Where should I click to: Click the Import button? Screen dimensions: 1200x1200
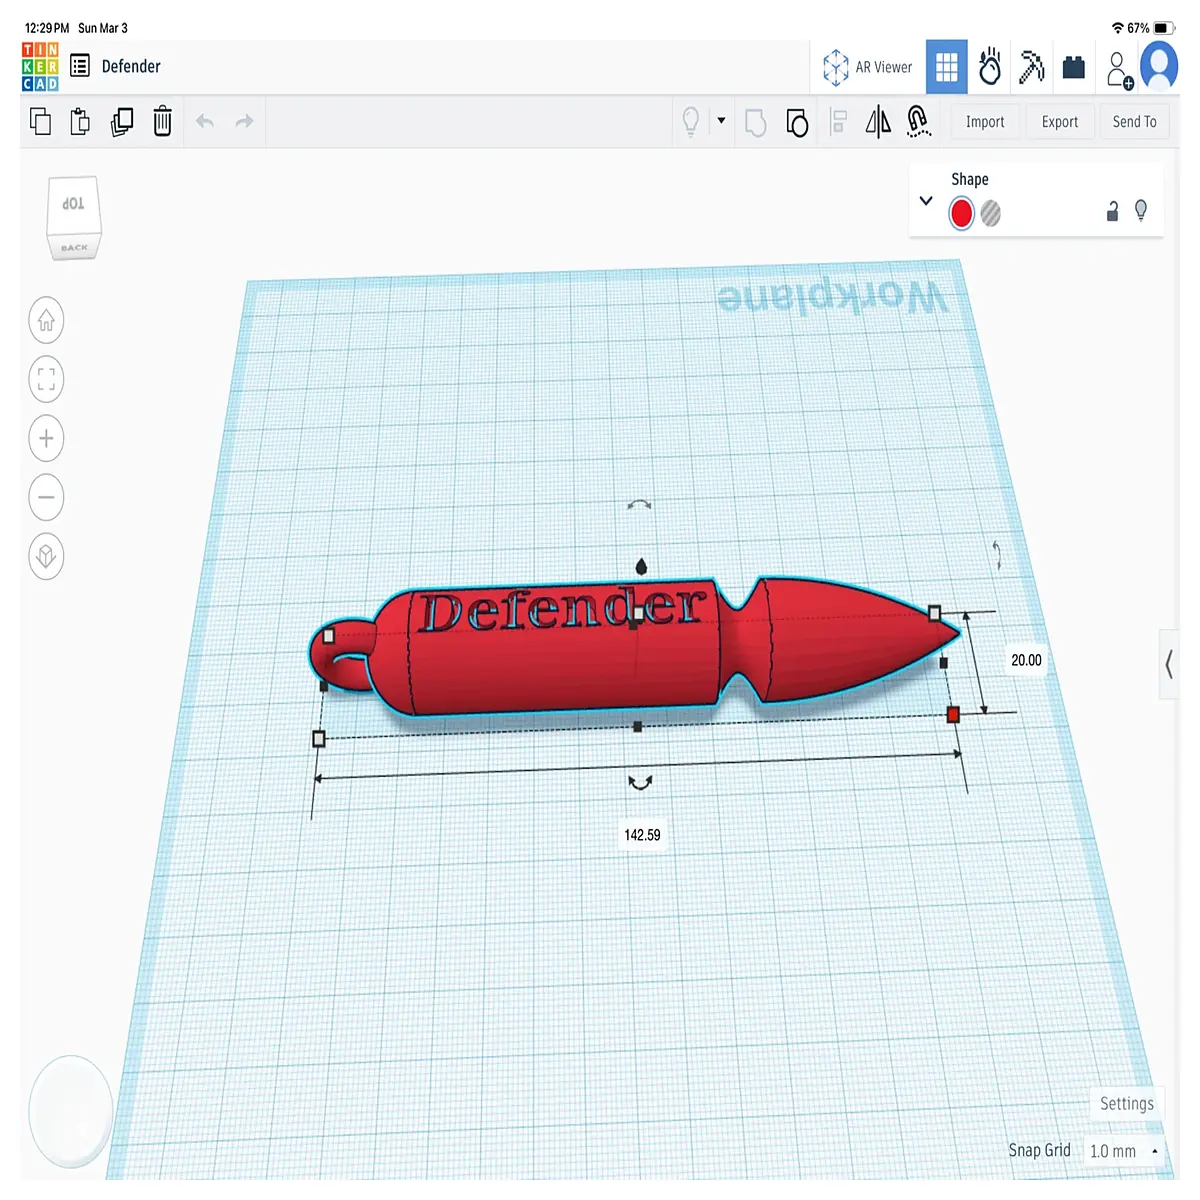985,122
